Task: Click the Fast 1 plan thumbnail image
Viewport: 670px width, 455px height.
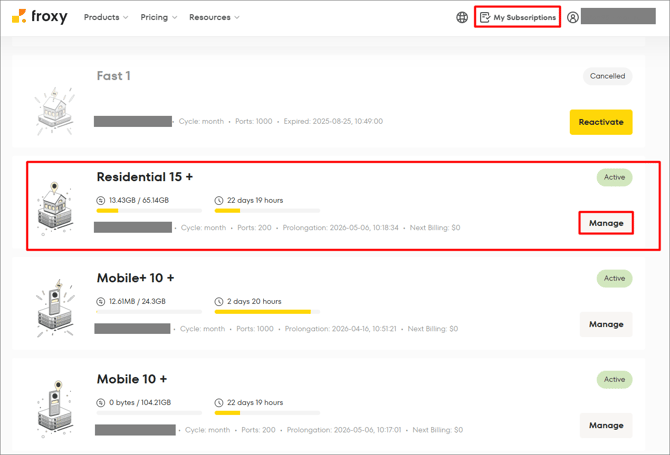Action: tap(52, 109)
